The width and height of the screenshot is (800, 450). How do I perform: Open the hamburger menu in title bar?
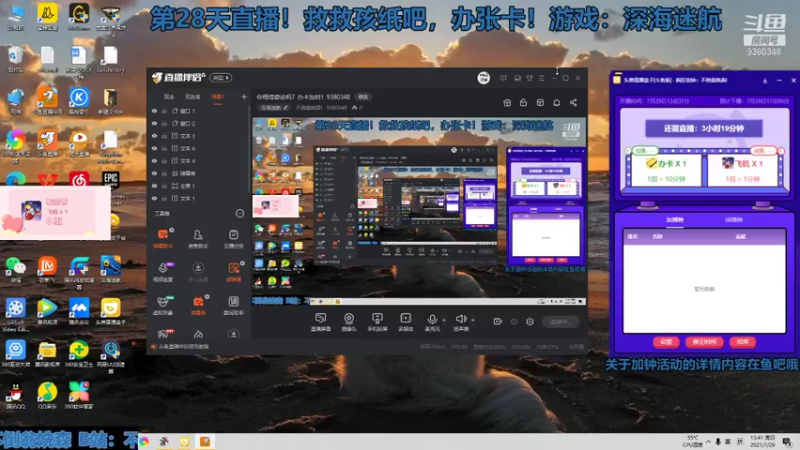pyautogui.click(x=542, y=78)
